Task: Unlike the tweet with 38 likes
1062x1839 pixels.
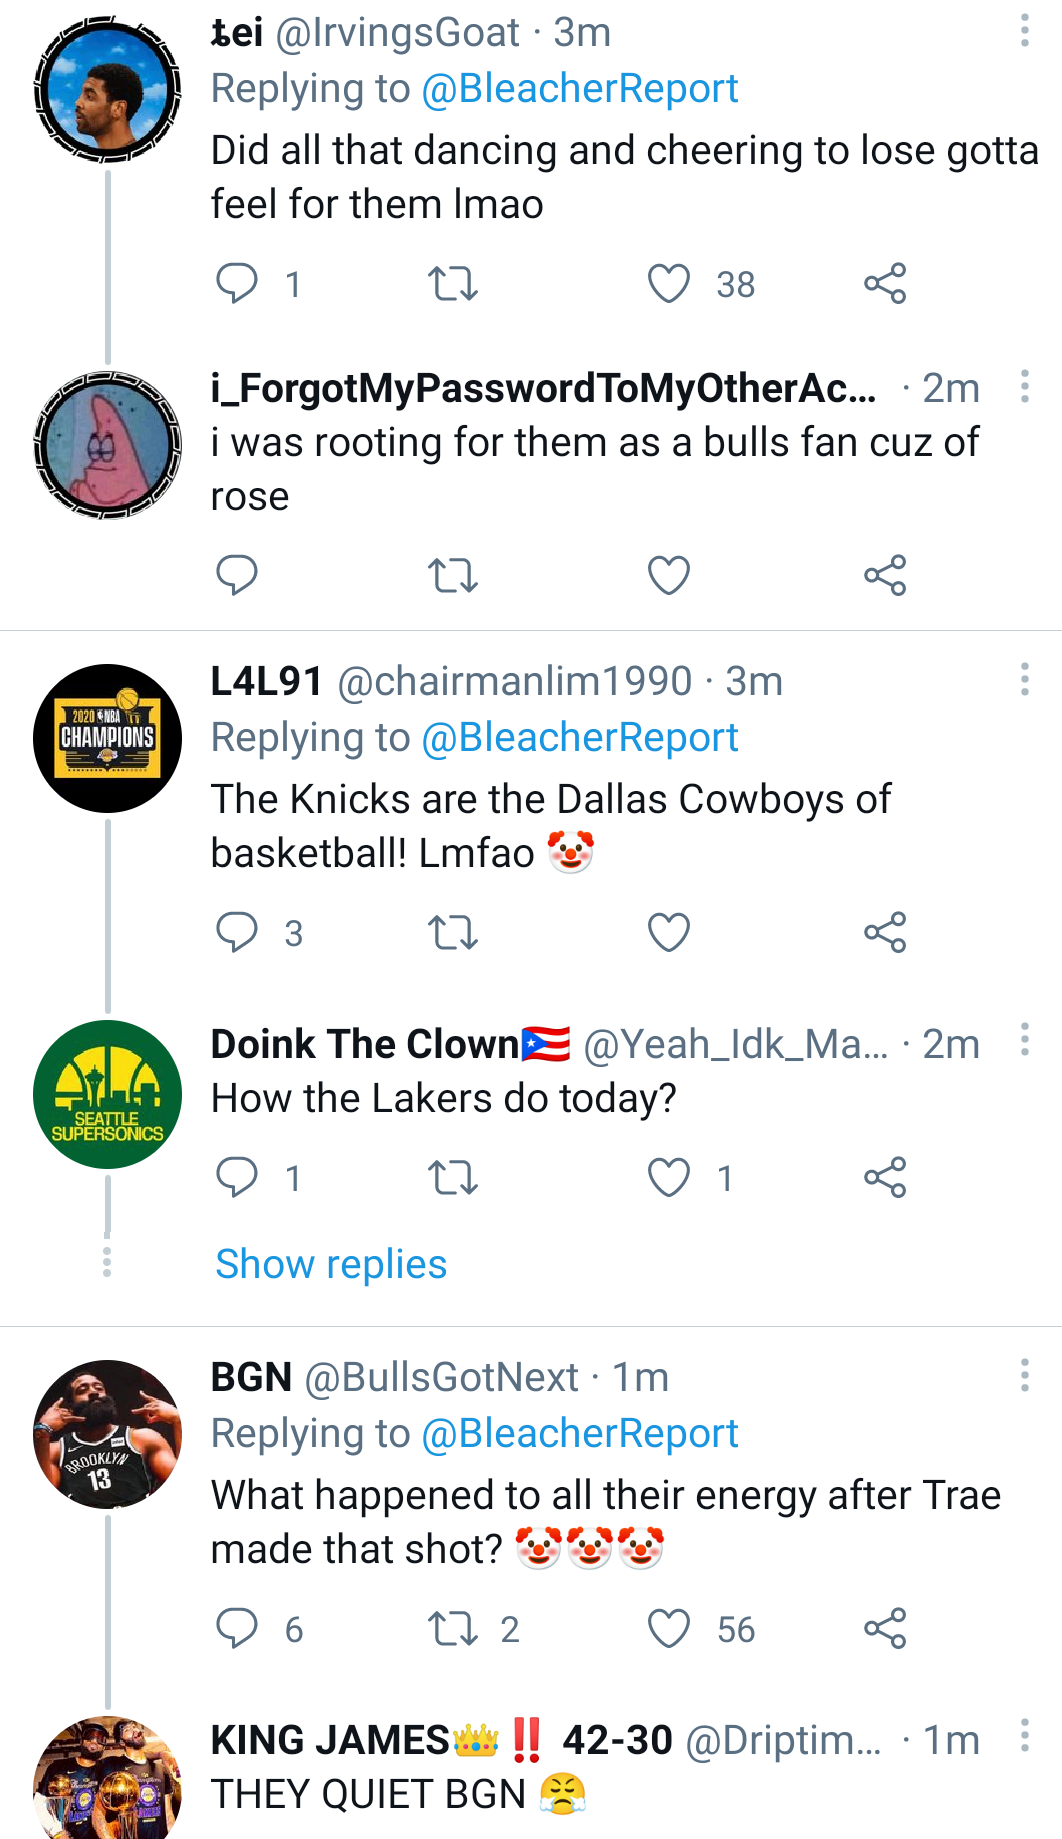Action: (x=668, y=285)
